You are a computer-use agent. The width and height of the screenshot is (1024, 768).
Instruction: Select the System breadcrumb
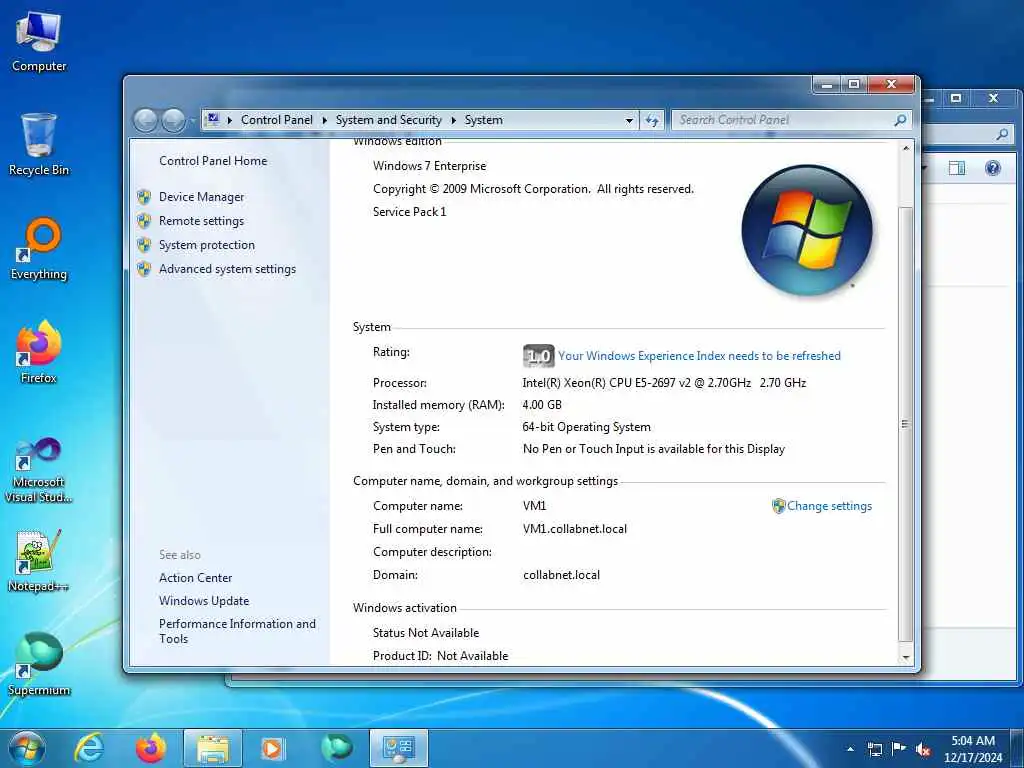[484, 120]
